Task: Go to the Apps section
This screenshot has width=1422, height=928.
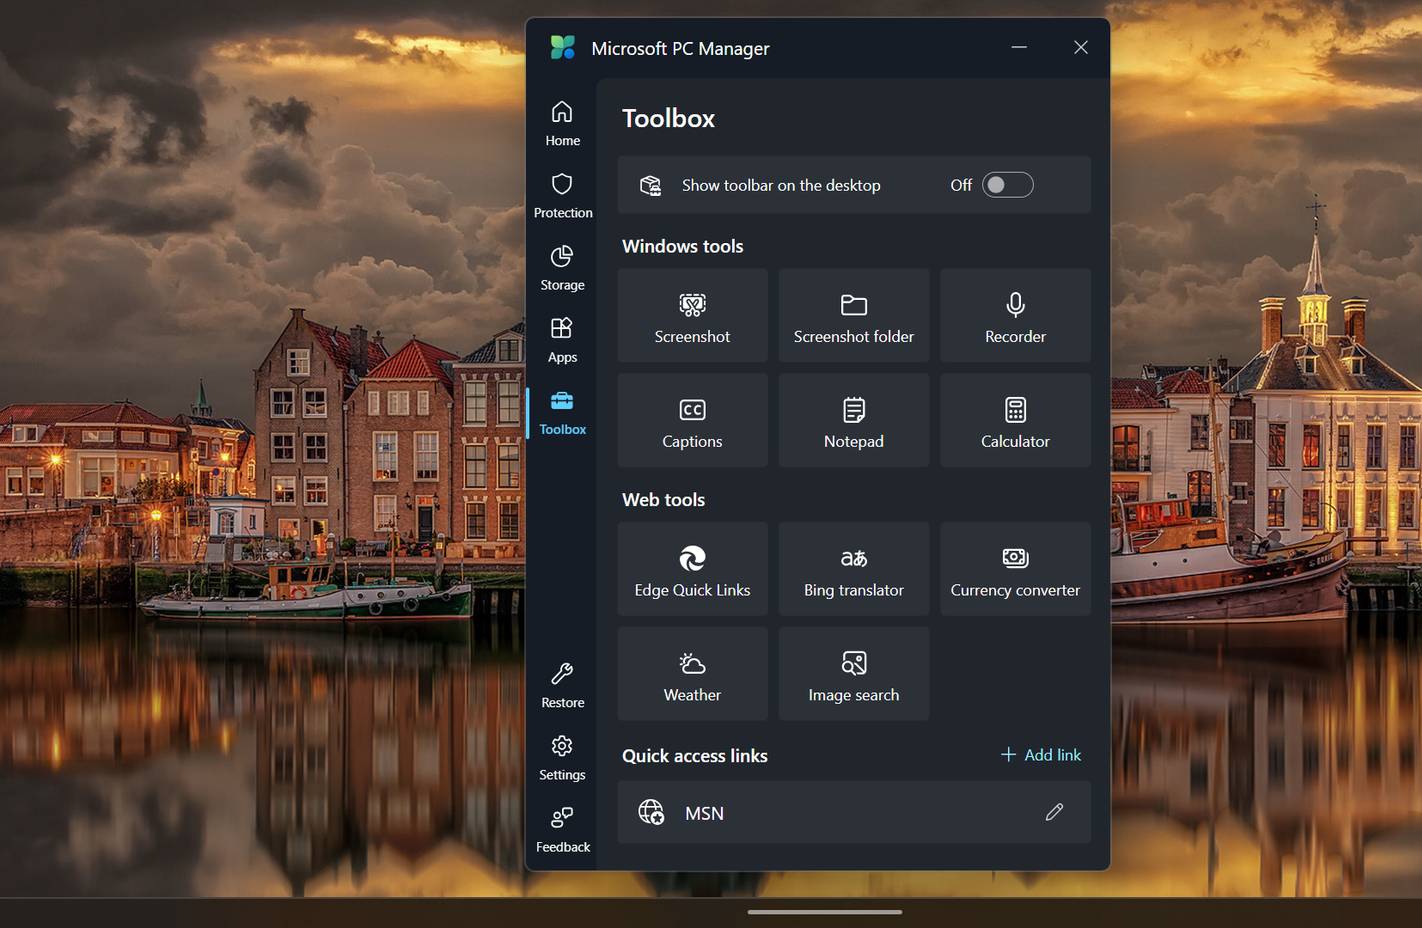Action: (561, 339)
